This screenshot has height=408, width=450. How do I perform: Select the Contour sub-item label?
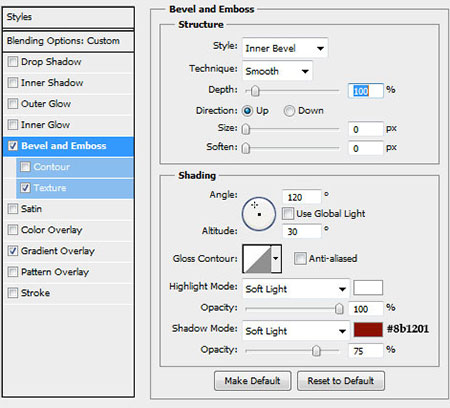tap(52, 167)
